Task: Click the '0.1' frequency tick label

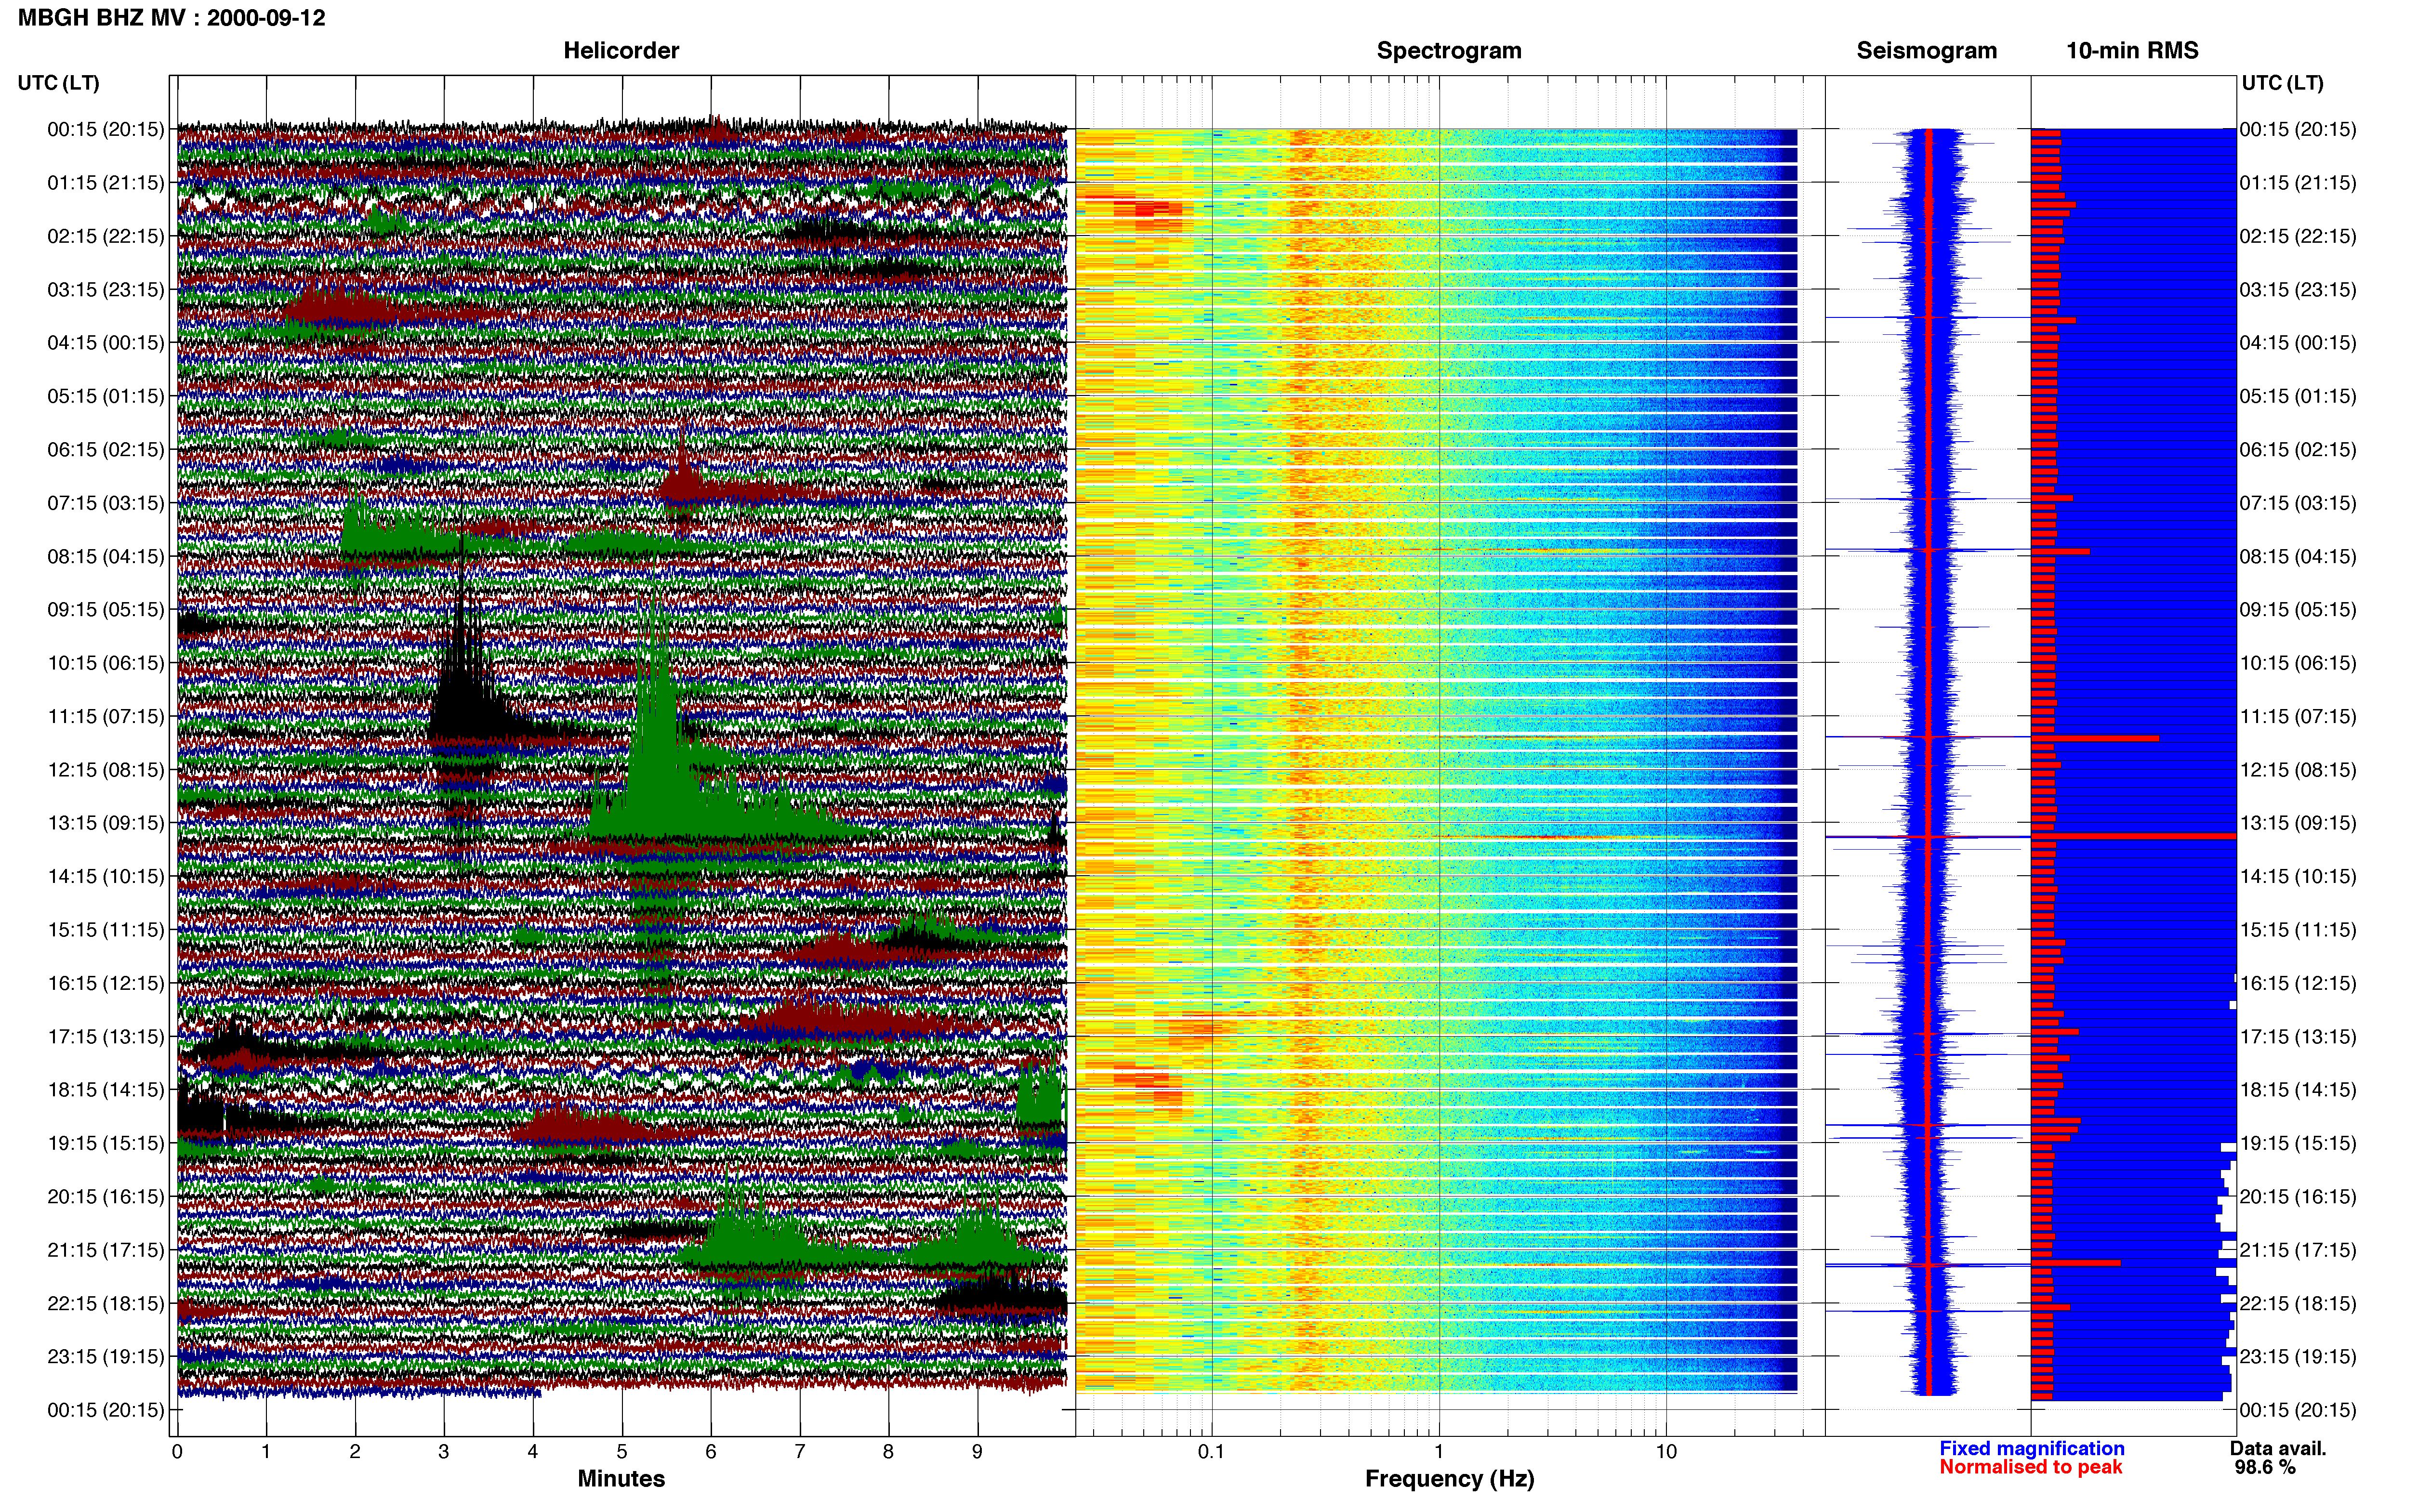Action: tap(1211, 1451)
